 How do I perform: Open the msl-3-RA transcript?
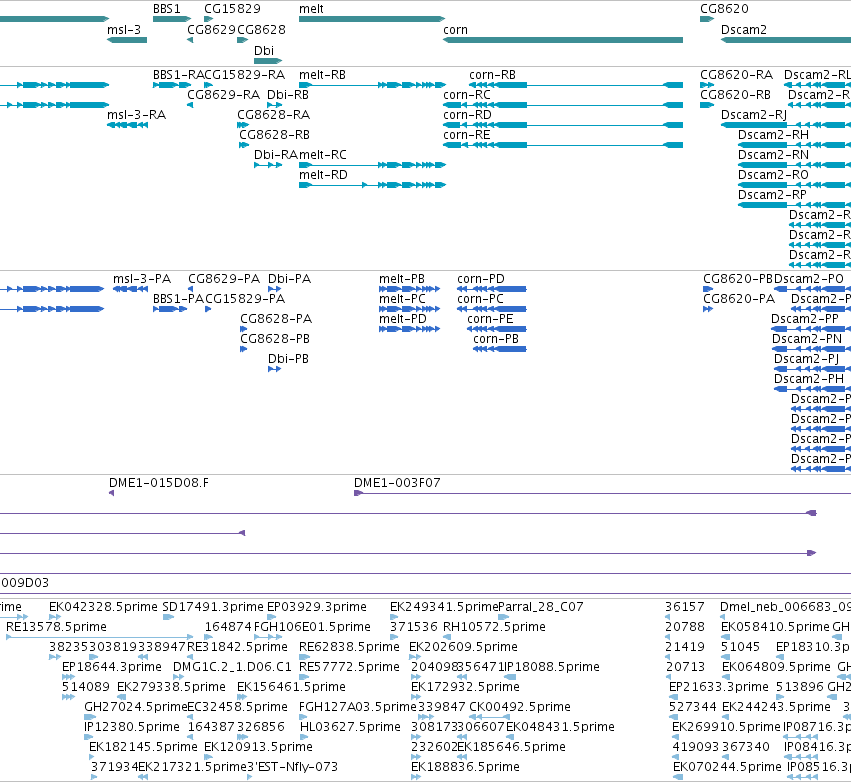[136, 115]
